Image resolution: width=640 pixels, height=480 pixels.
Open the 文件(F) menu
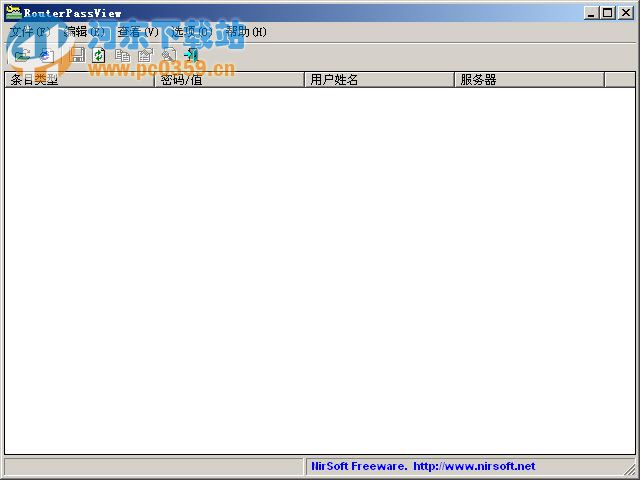[x=30, y=32]
